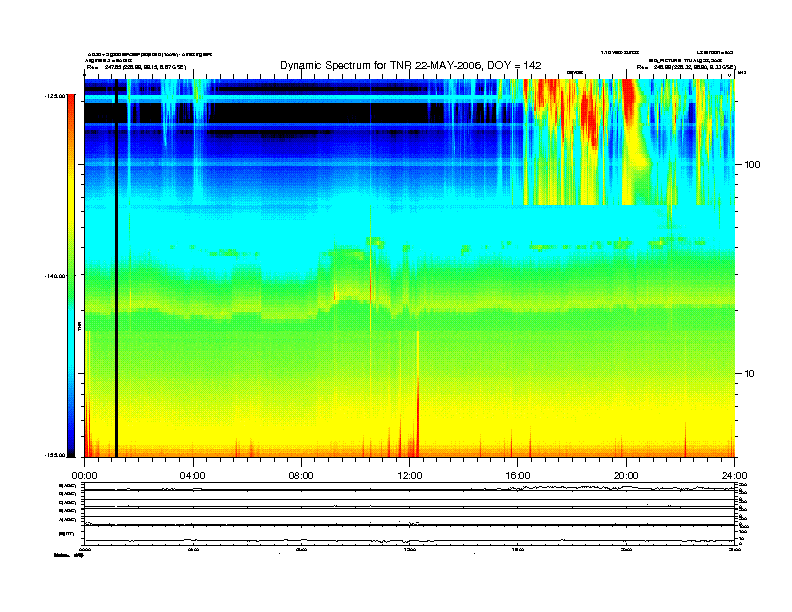
Task: Click the bottom magnetic field trace panel
Action: tap(409, 534)
